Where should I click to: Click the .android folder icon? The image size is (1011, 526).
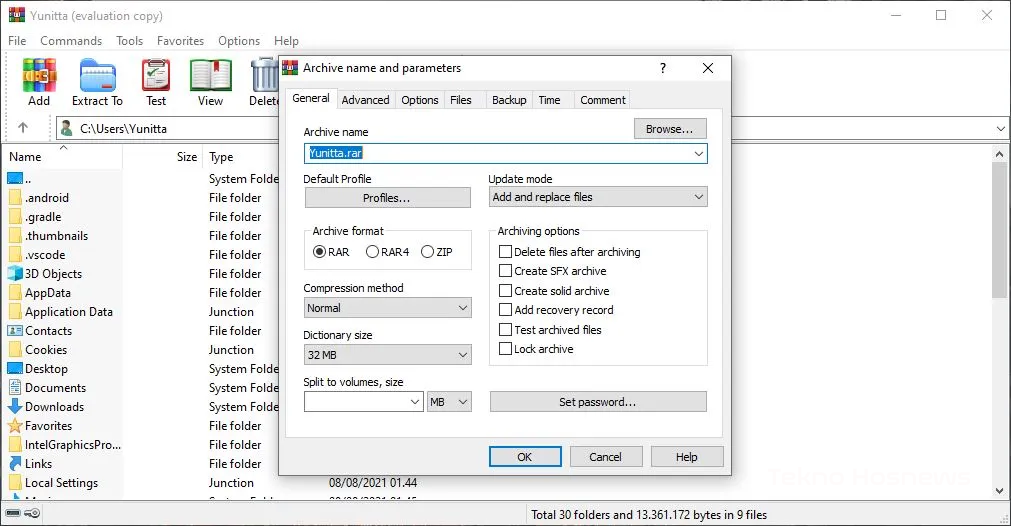pos(15,197)
